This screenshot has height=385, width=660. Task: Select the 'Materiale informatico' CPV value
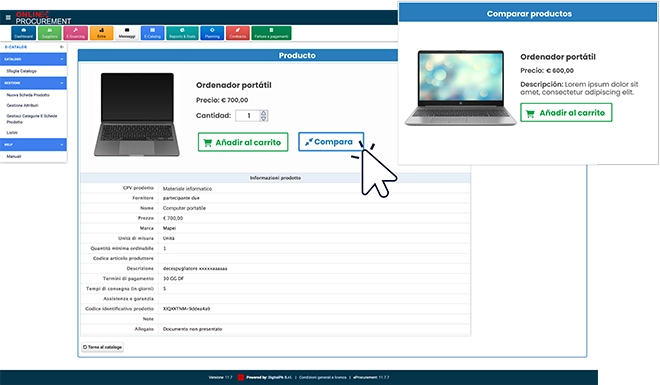(187, 189)
